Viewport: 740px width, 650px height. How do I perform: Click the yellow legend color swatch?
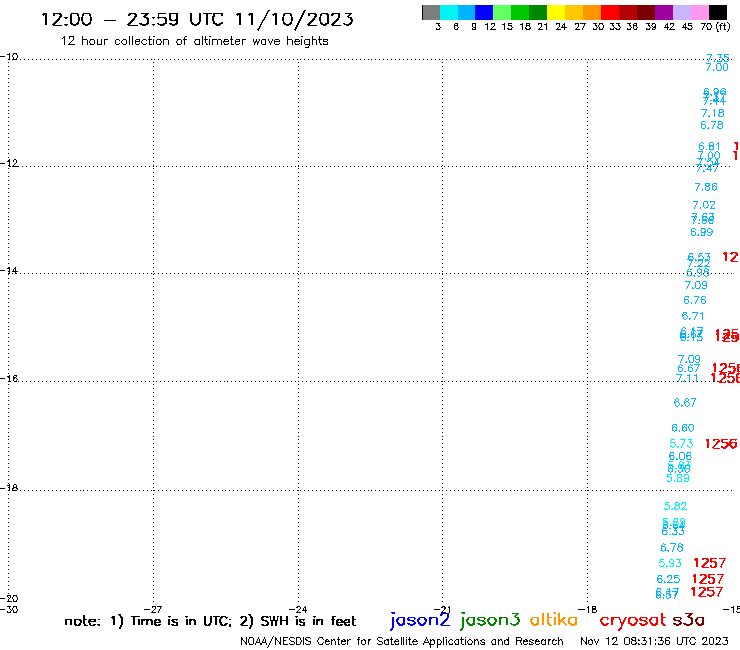click(x=556, y=12)
